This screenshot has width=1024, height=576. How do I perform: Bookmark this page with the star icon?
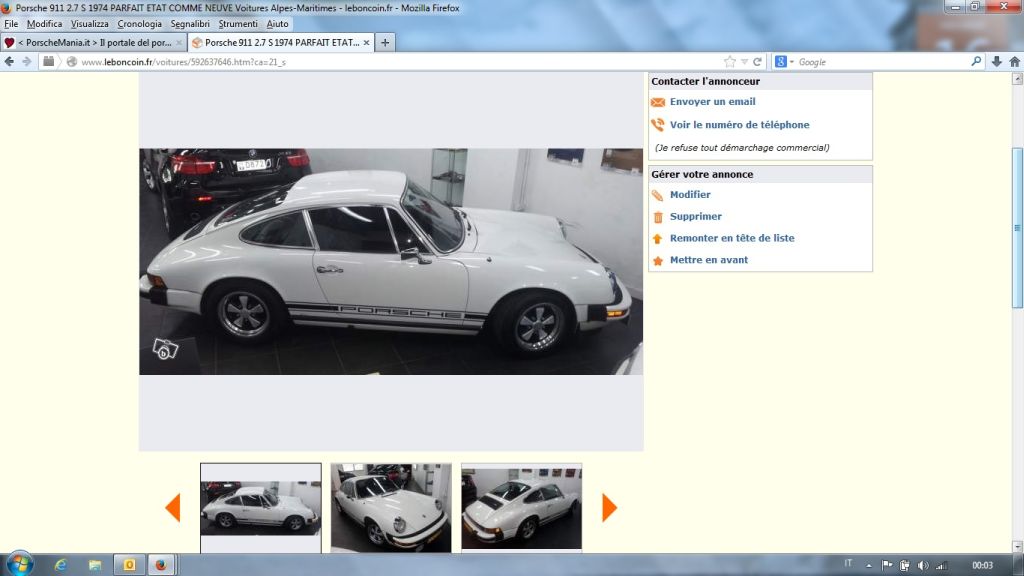(x=729, y=61)
